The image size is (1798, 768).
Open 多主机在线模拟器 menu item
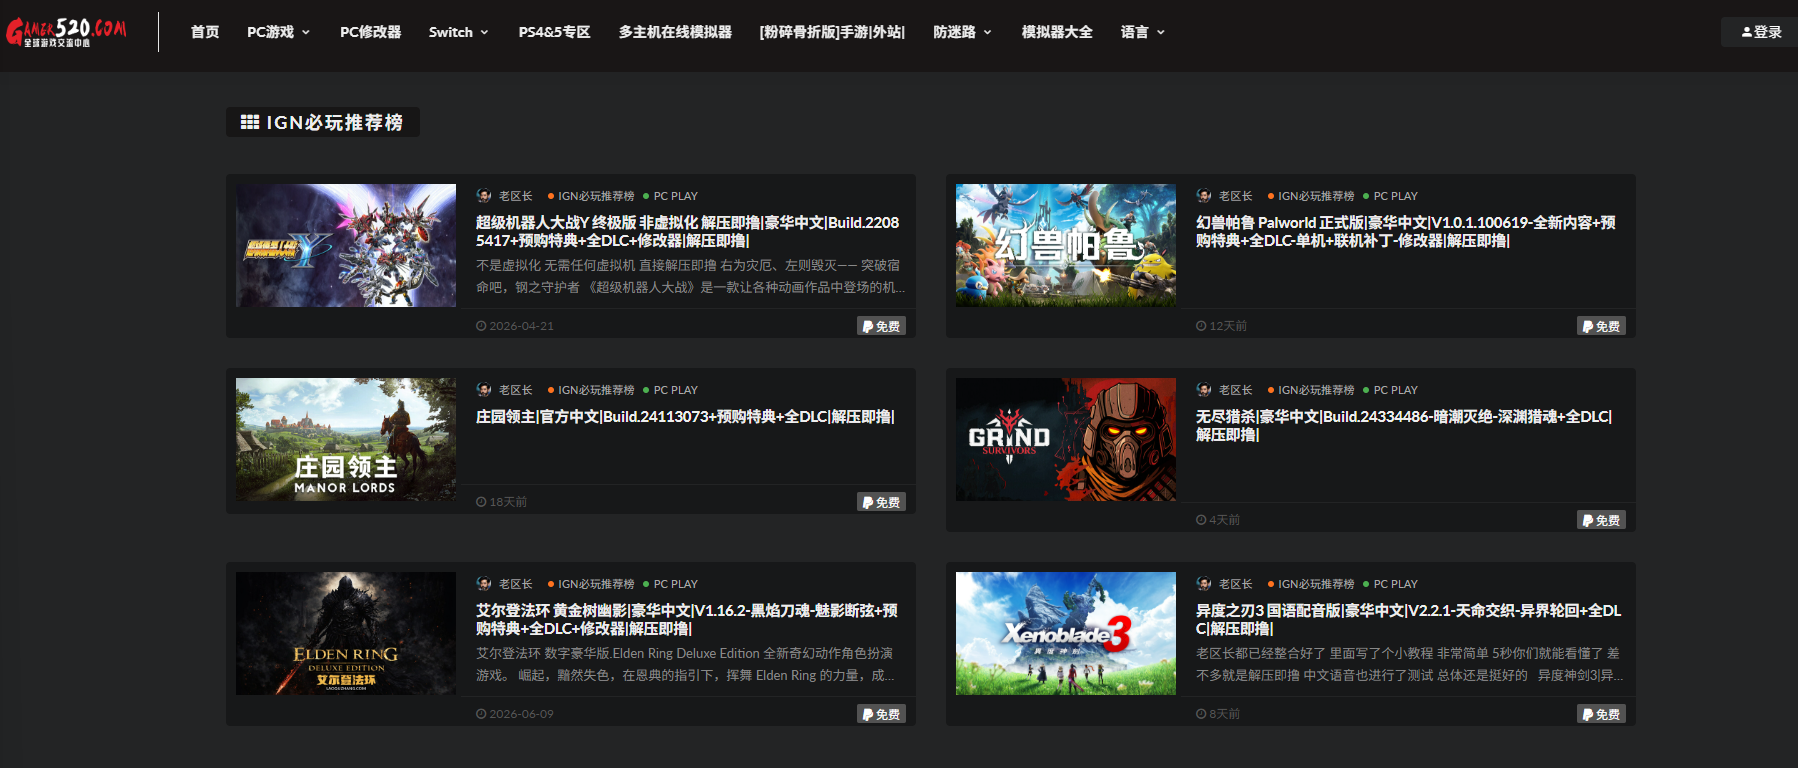[675, 32]
